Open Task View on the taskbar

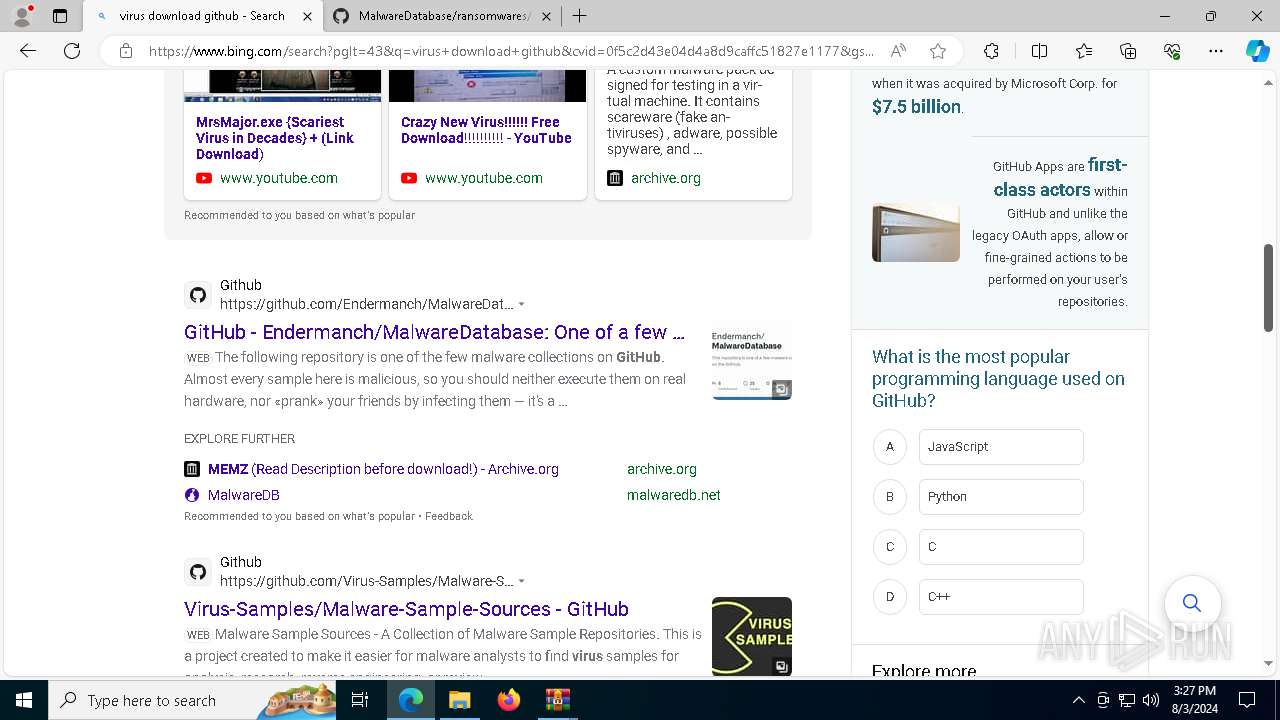coord(361,700)
